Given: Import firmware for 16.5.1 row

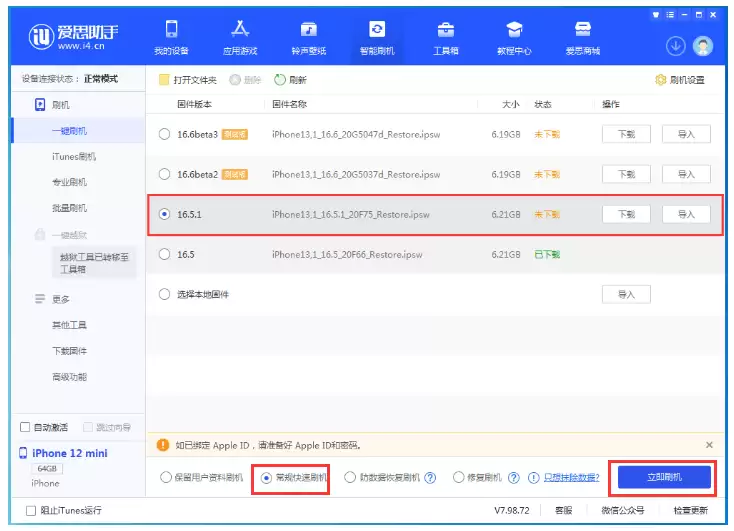Looking at the screenshot, I should 686,214.
